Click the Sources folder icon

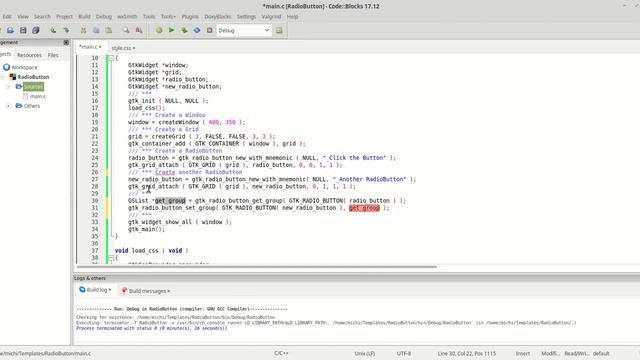click(x=19, y=87)
